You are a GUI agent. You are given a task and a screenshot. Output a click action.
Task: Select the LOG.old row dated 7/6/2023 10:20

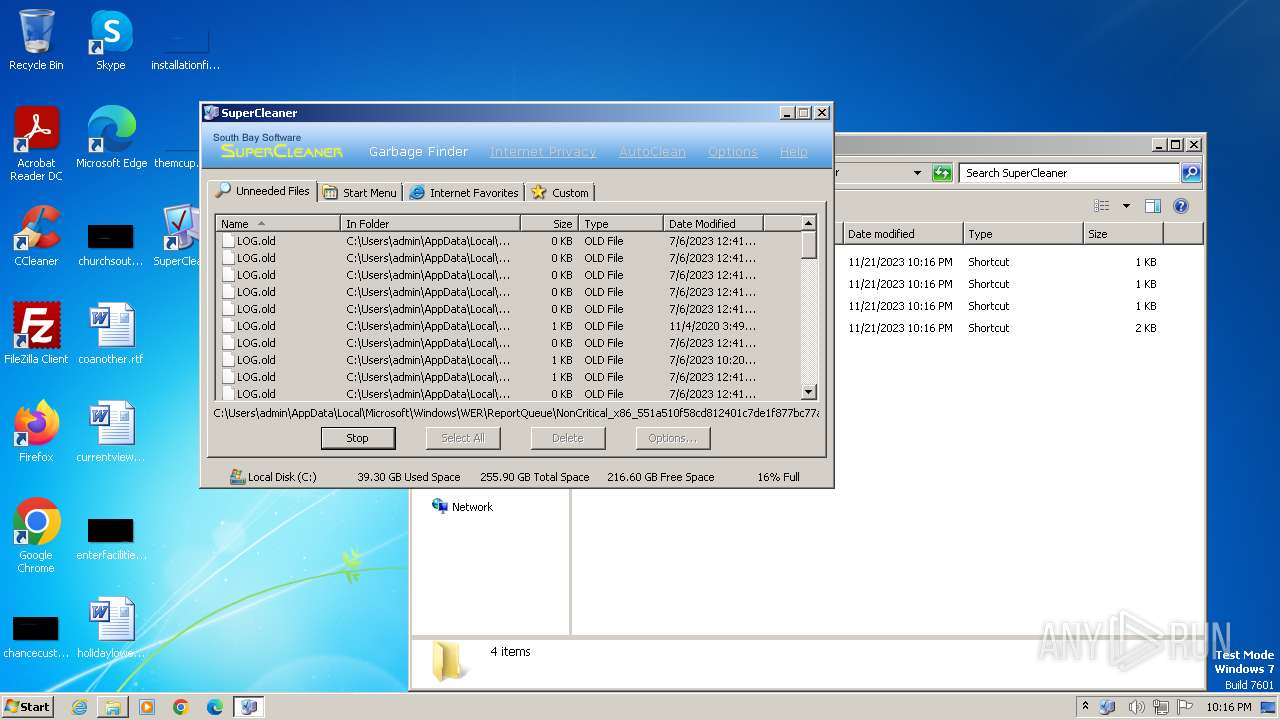click(x=508, y=360)
